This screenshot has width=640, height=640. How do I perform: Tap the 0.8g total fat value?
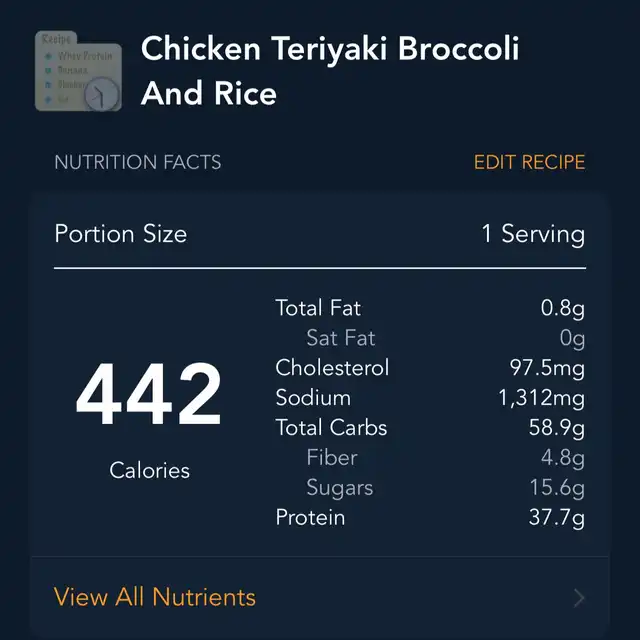(x=562, y=308)
